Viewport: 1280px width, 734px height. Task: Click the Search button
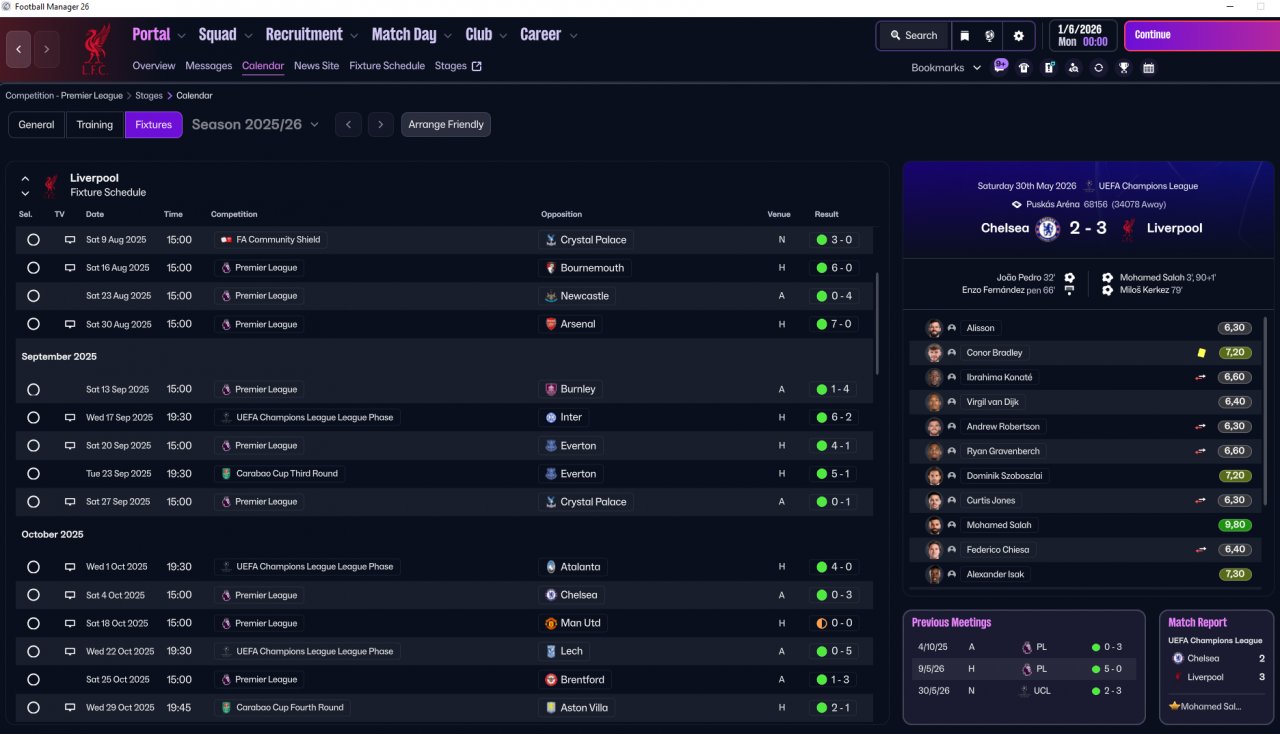tap(913, 36)
